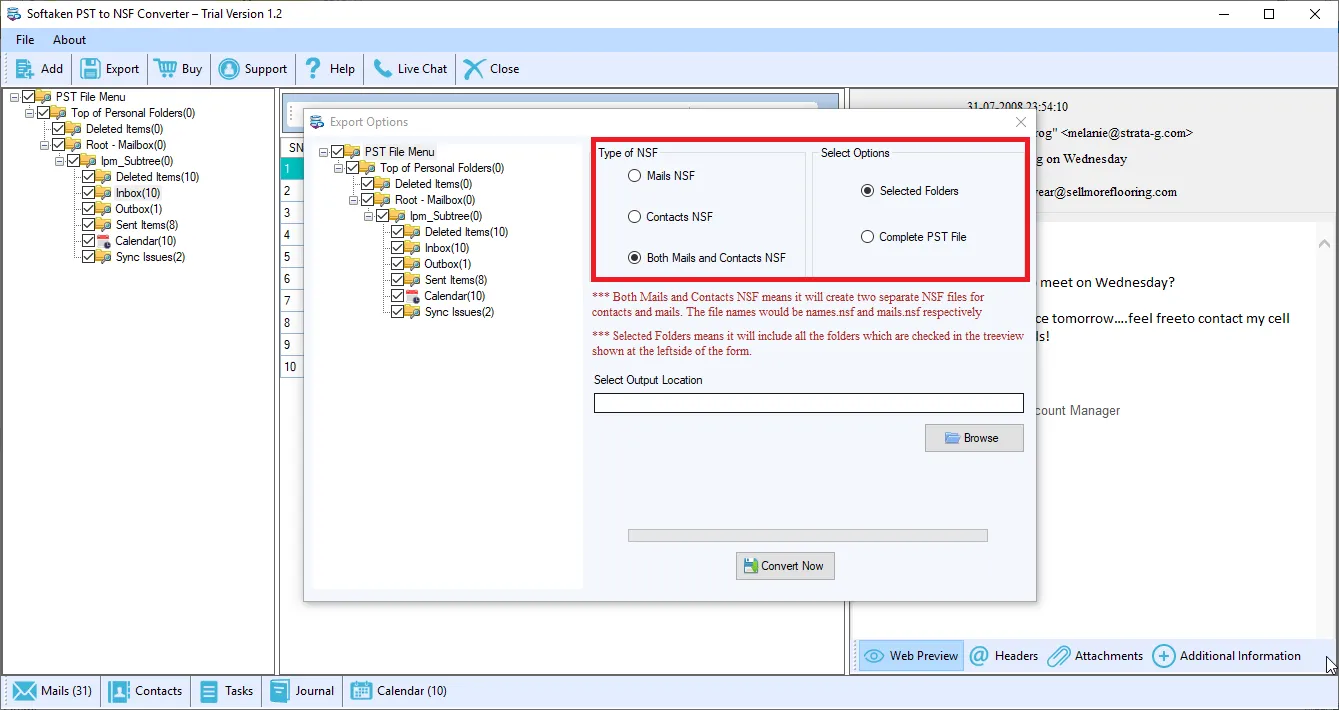Click the toolbar Close icon
This screenshot has width=1339, height=710.
click(473, 69)
